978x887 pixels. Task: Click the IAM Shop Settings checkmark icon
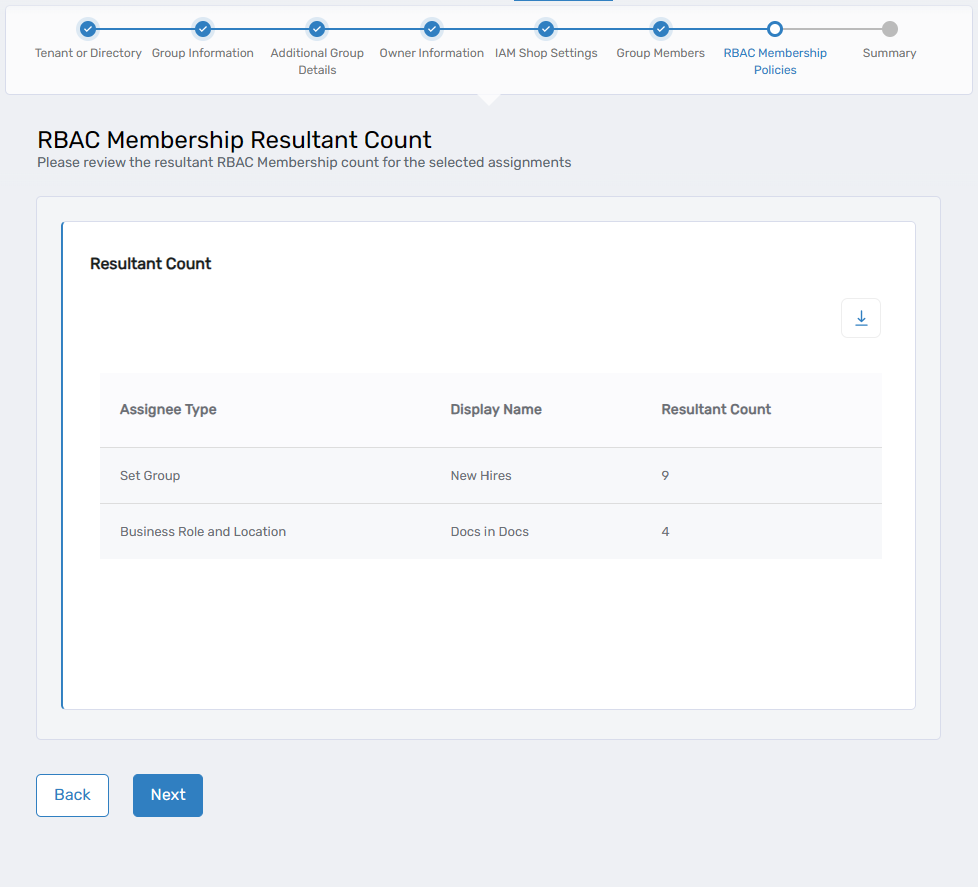click(546, 29)
